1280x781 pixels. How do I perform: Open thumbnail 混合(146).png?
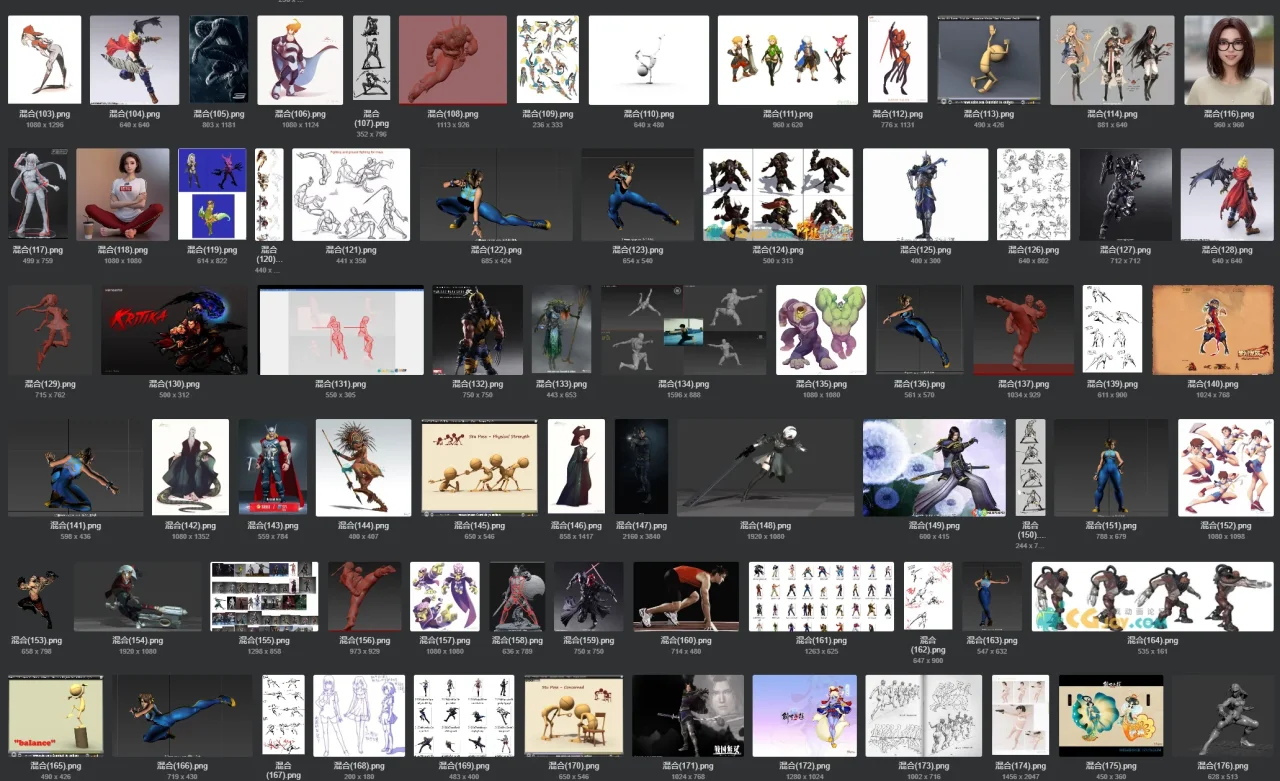tap(577, 467)
